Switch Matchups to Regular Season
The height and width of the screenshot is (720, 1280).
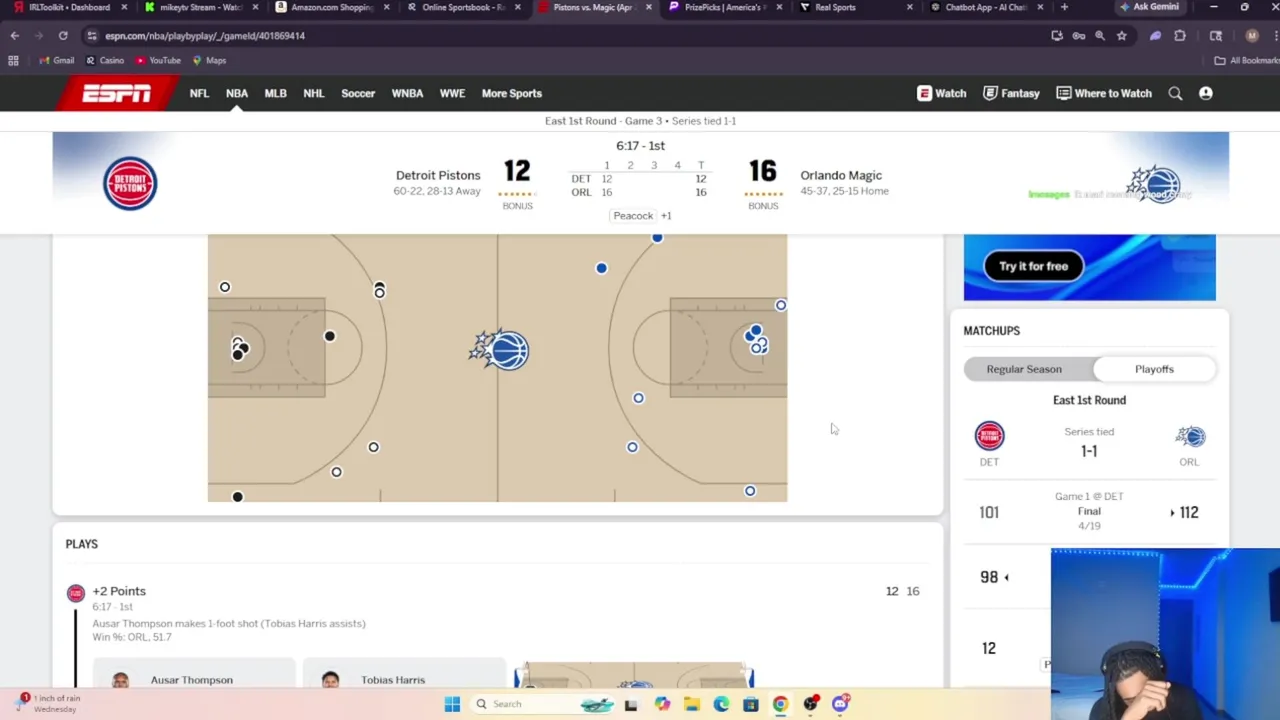[1024, 369]
